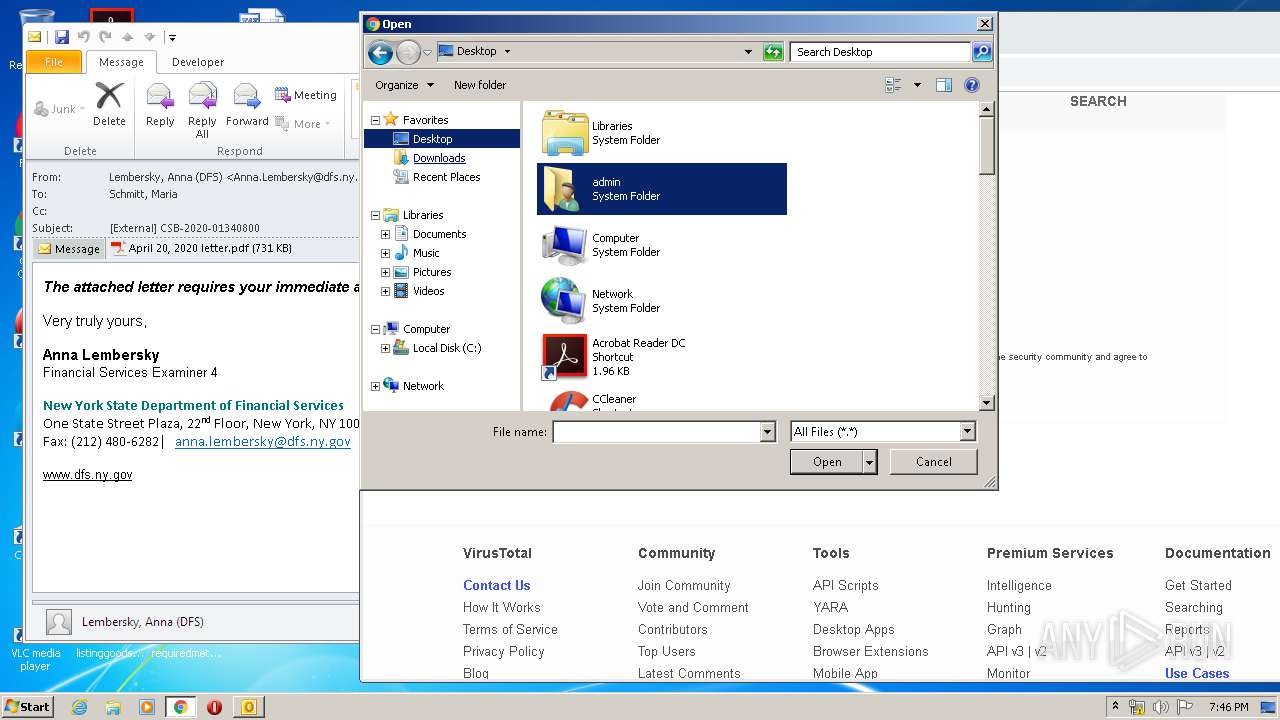This screenshot has height=720, width=1280.
Task: Click the change view icon in dialog
Action: click(894, 85)
